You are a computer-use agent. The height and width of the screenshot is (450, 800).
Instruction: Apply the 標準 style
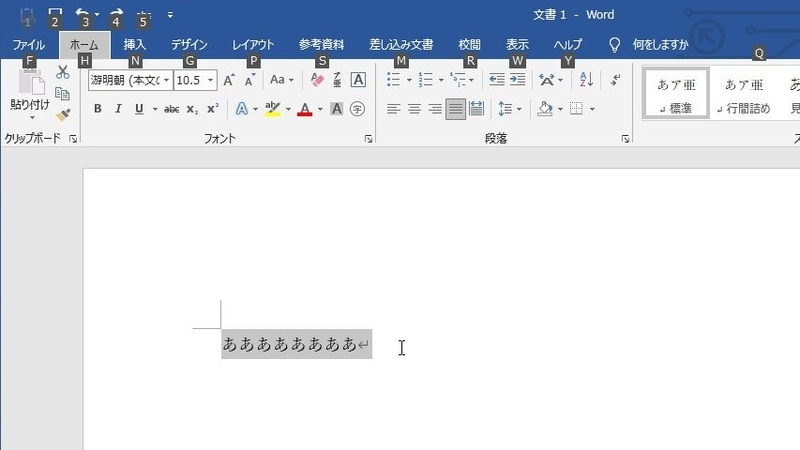pyautogui.click(x=676, y=94)
